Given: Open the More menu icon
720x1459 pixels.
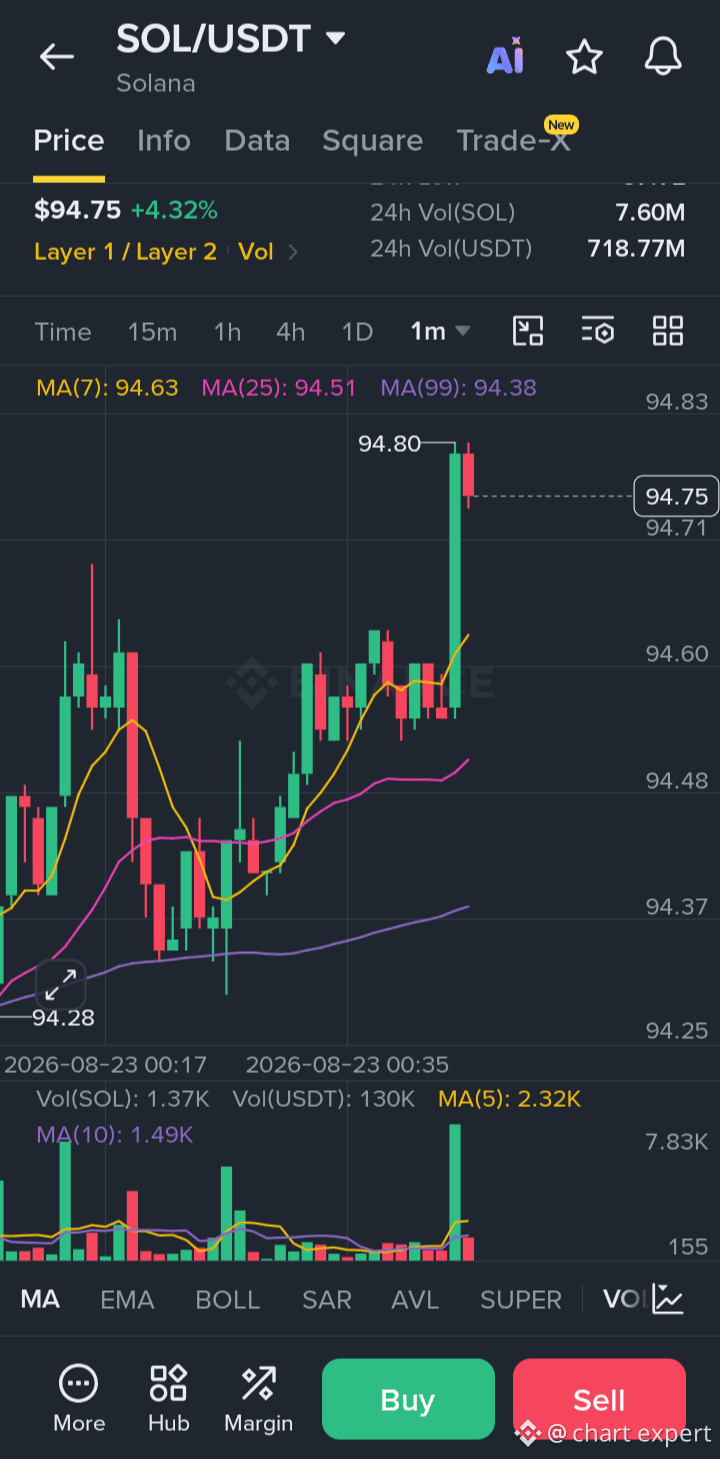Looking at the screenshot, I should [x=79, y=1399].
